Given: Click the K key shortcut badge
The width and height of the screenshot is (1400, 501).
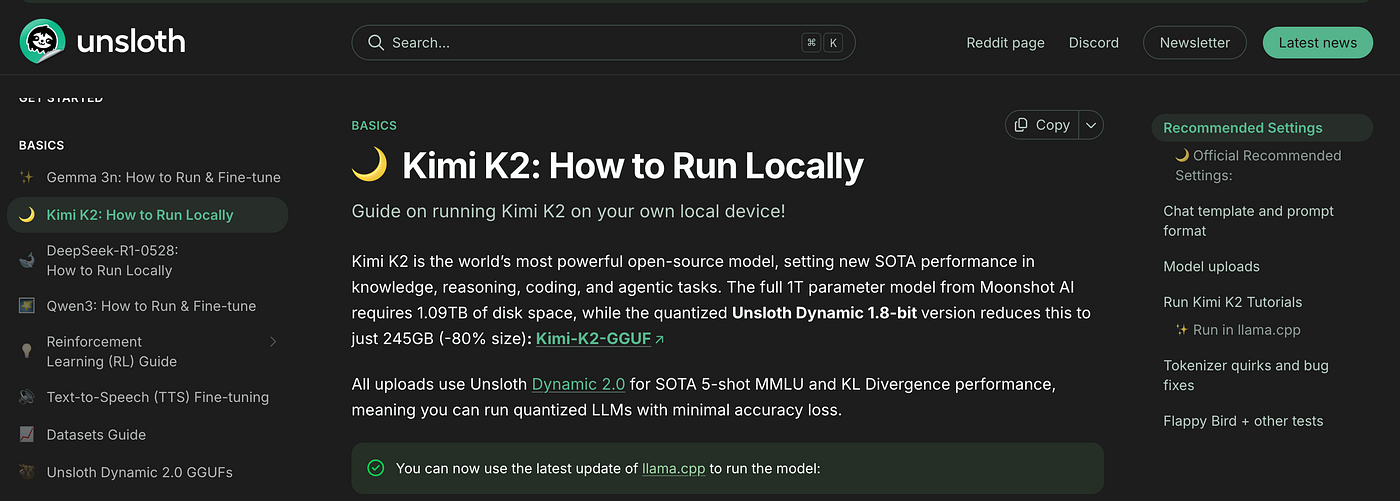Looking at the screenshot, I should click(833, 43).
